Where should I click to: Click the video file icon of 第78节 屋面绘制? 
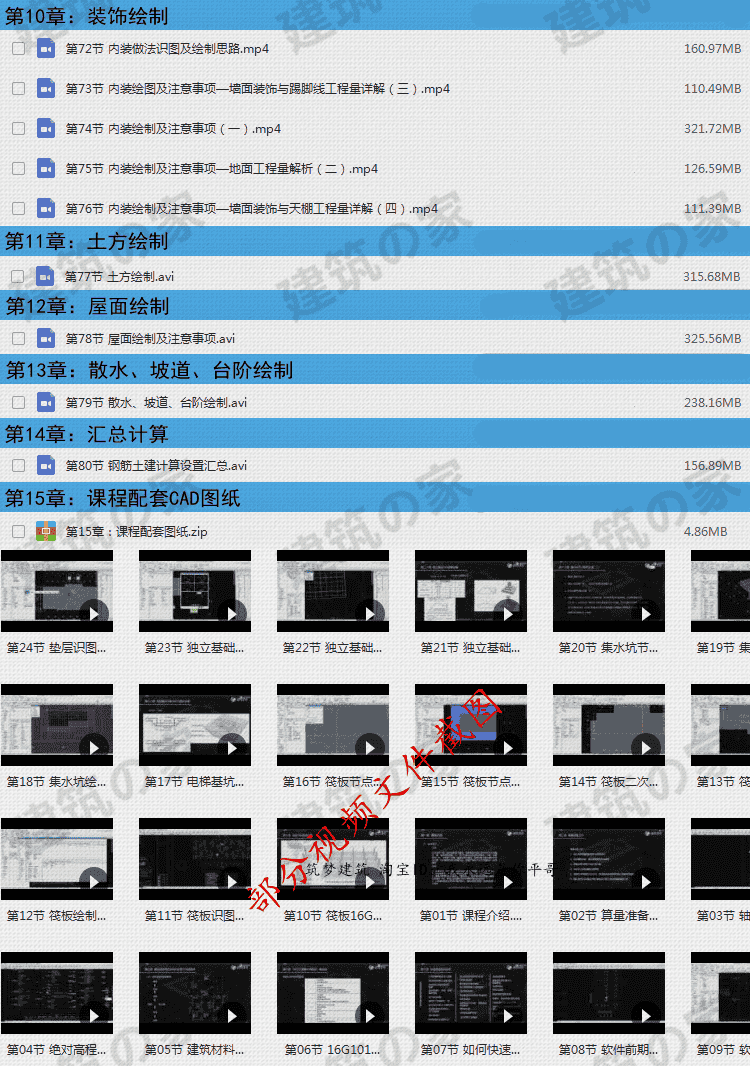(x=46, y=339)
